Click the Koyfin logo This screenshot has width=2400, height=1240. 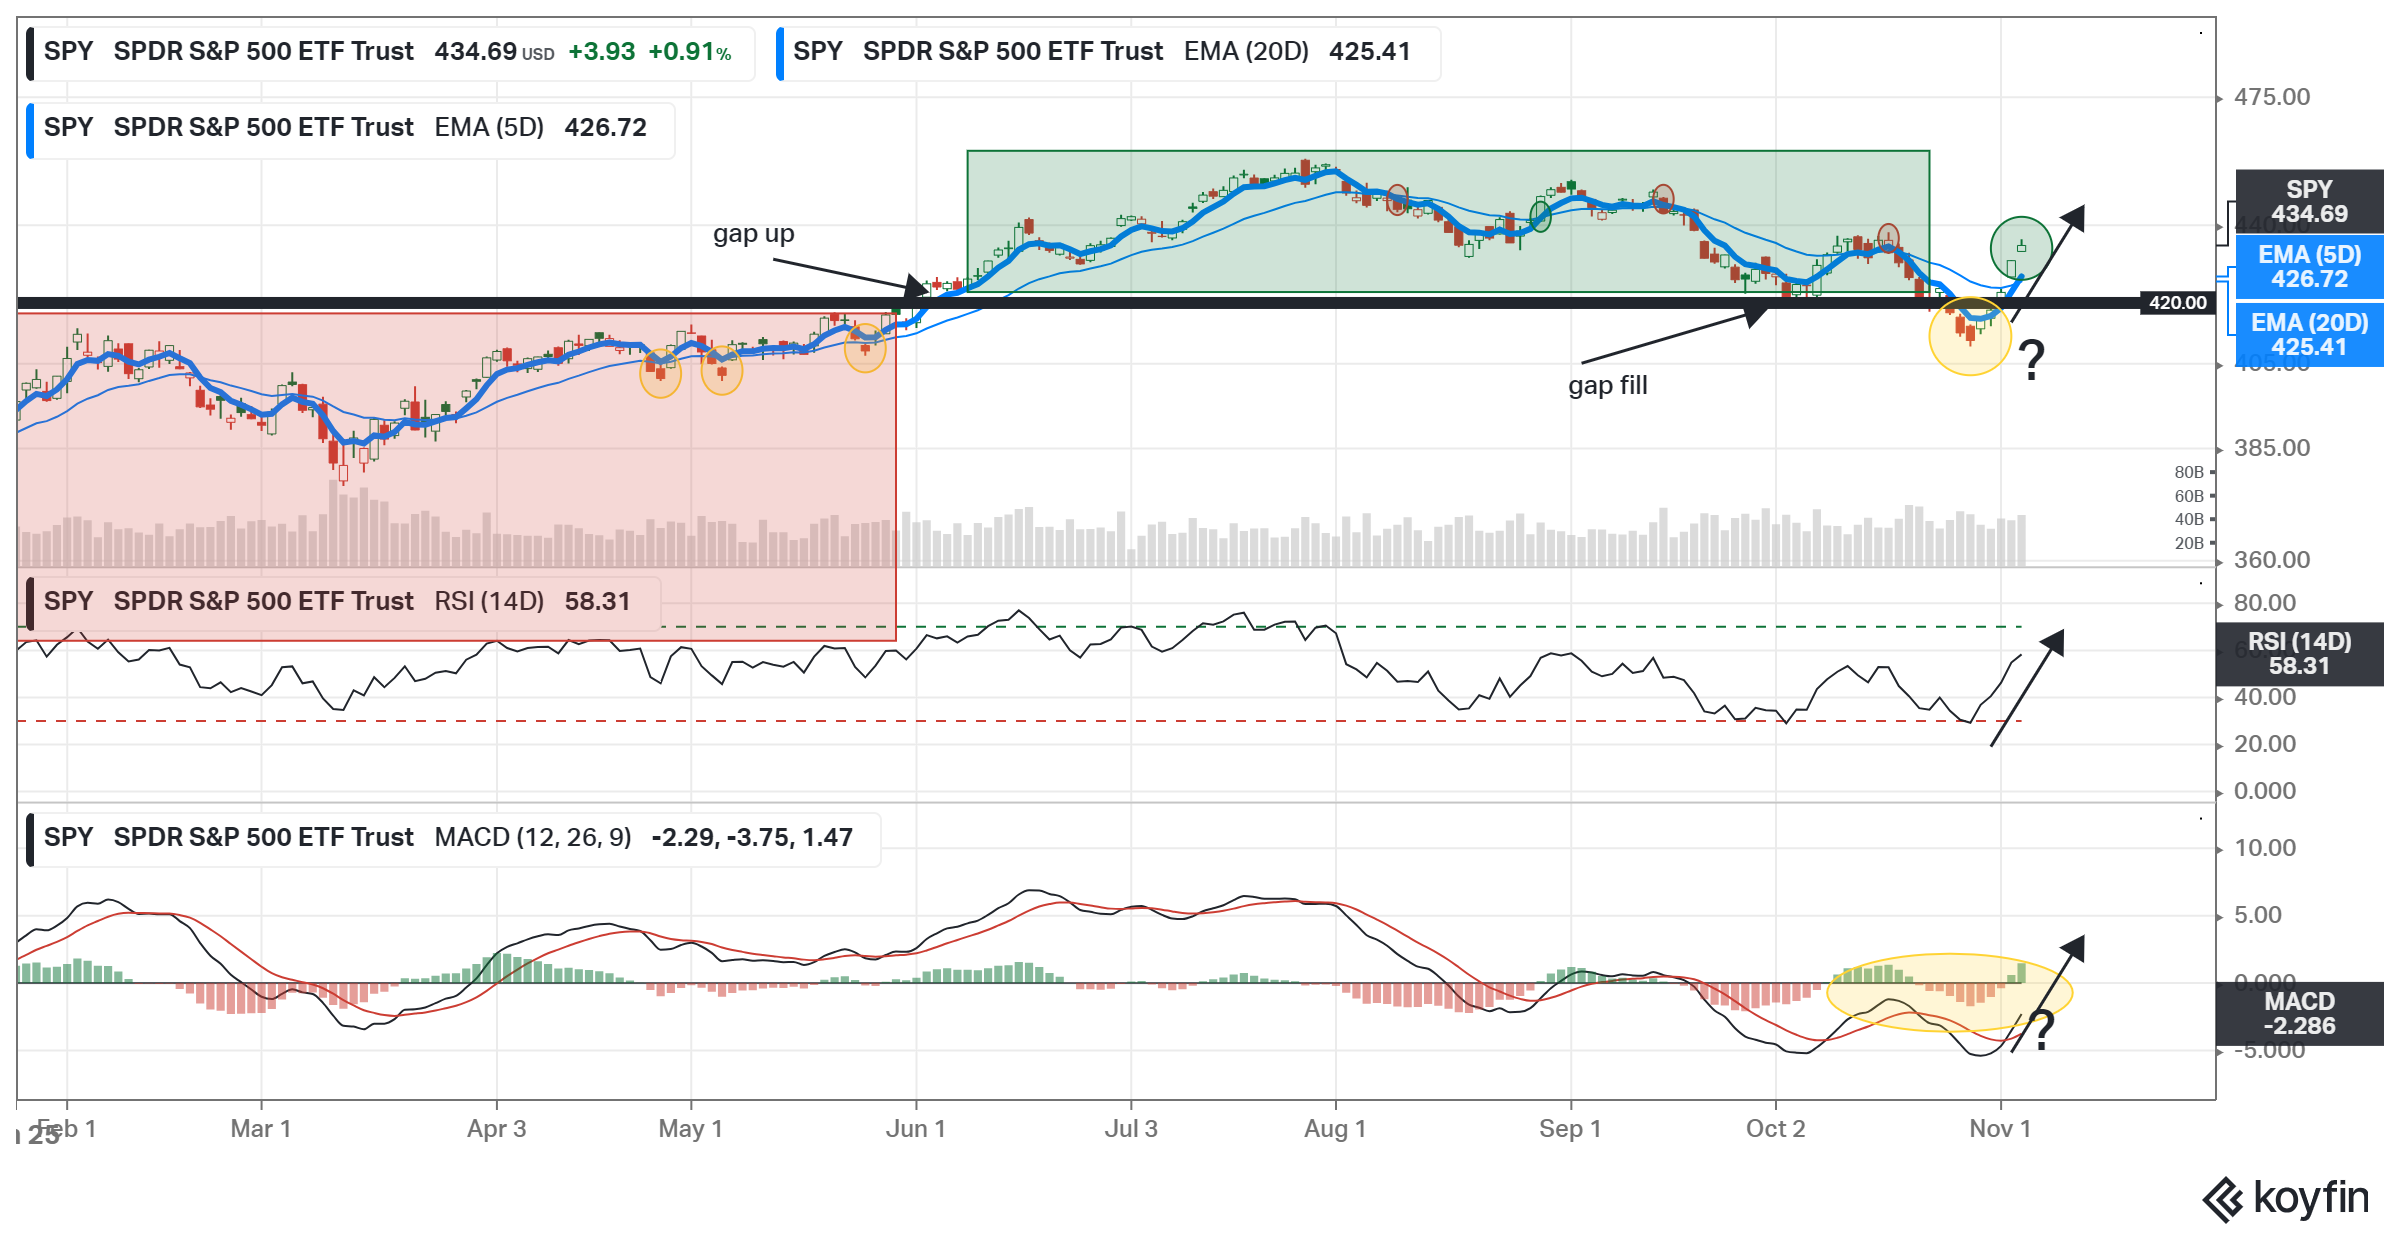2285,1198
